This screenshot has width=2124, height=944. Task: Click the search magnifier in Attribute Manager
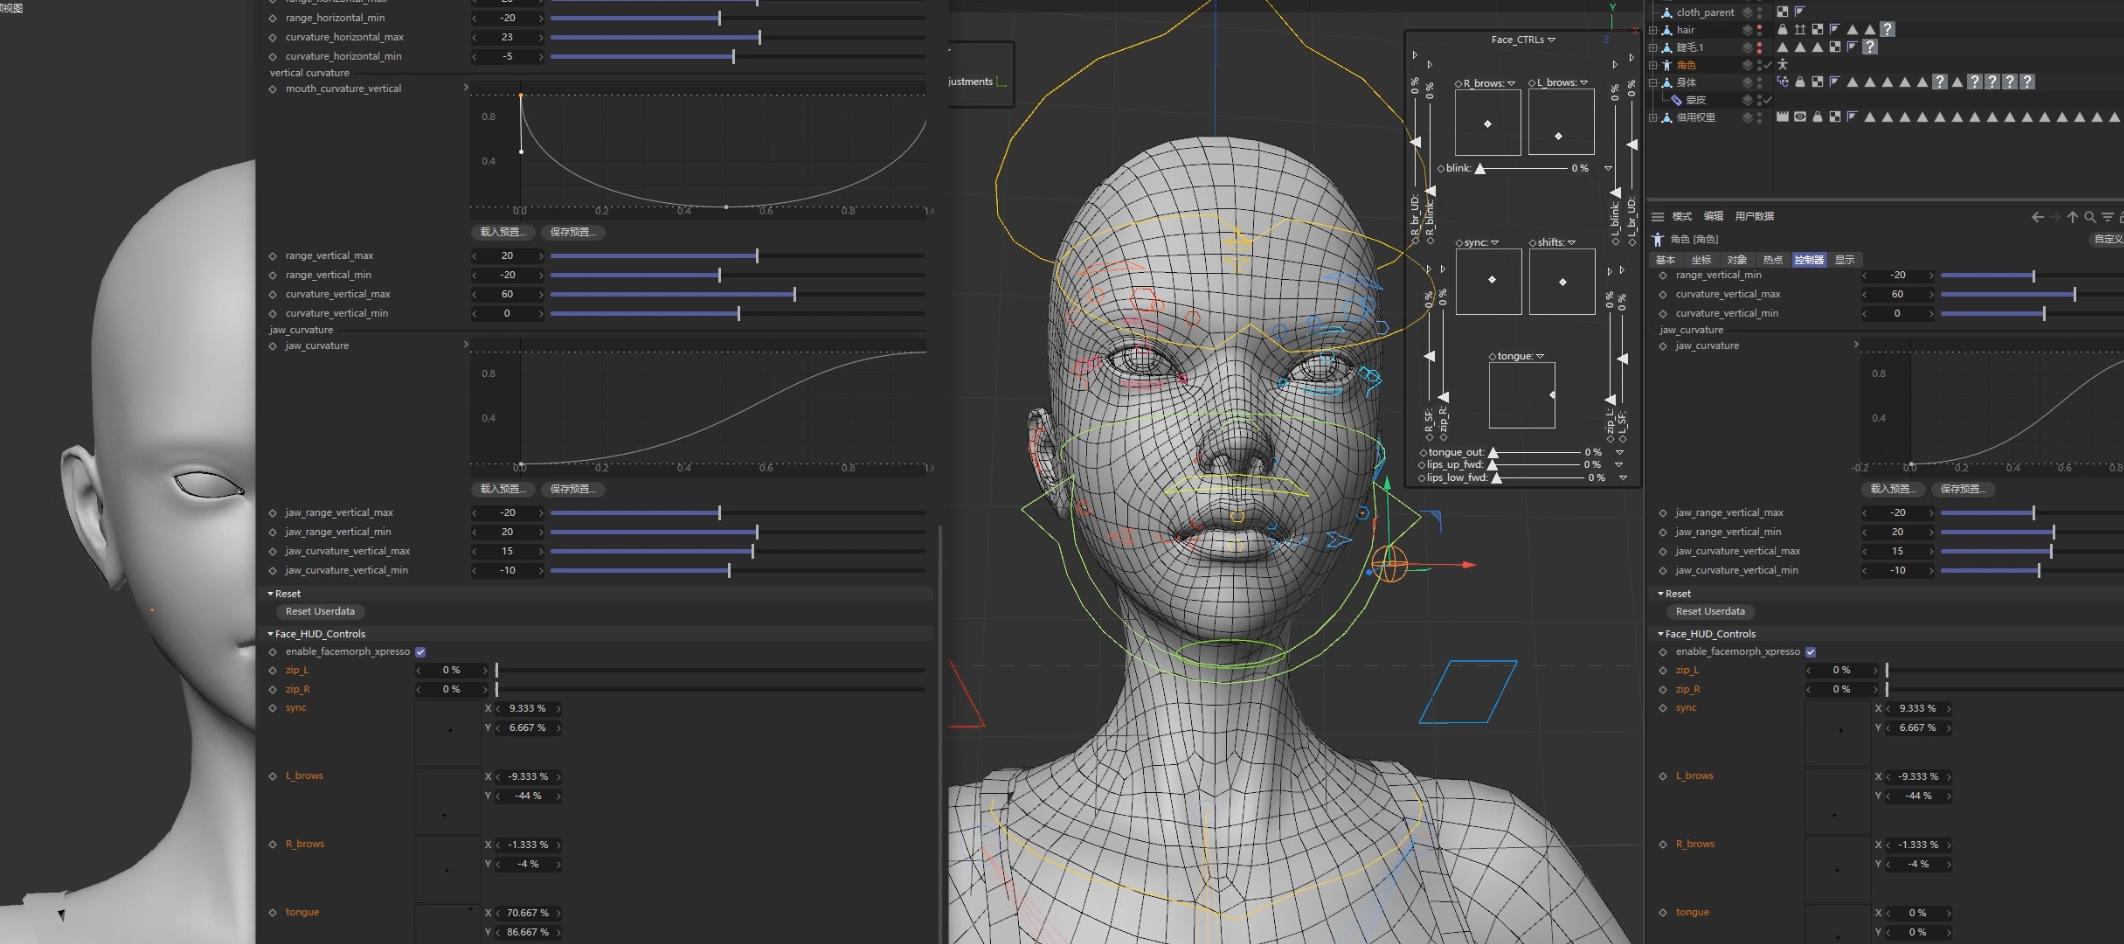pyautogui.click(x=2090, y=217)
